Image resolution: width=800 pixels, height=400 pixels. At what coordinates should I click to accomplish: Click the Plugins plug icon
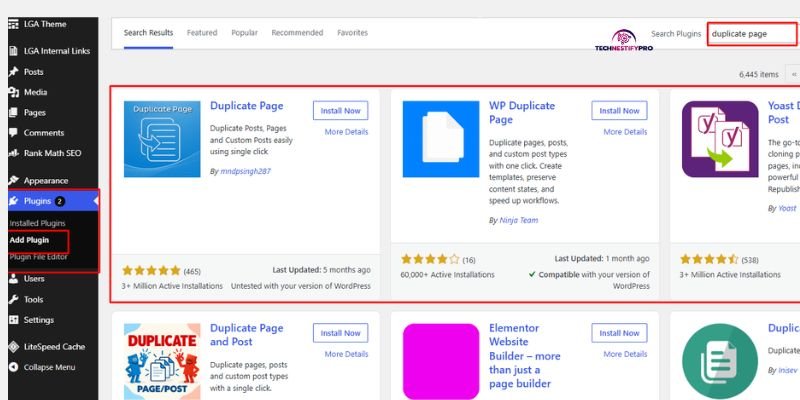13,201
